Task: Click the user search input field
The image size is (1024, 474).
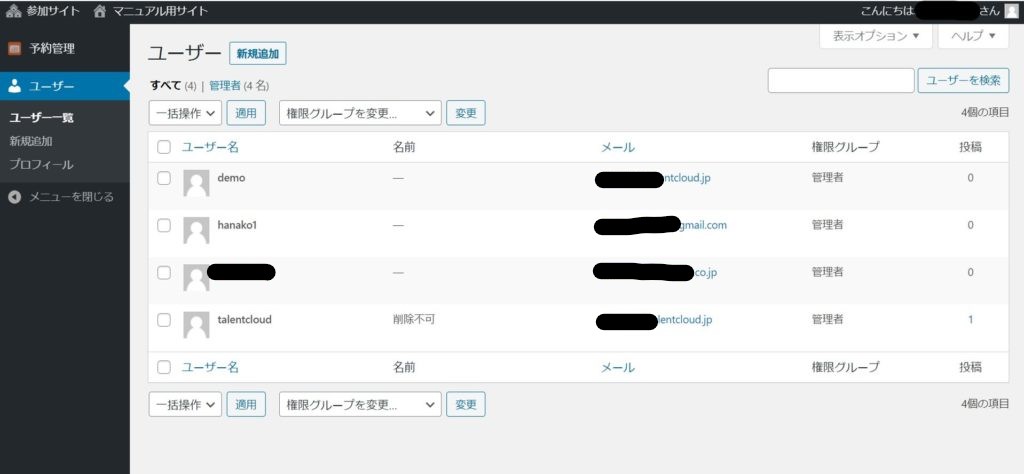Action: 840,81
